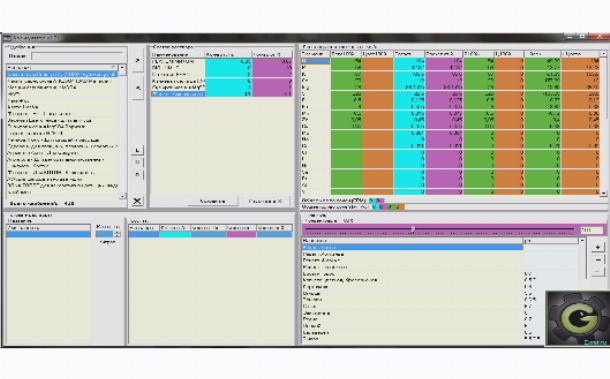Open dropdown arrow at nutrient list header right
Viewport: 610px width, 379px height.
pyautogui.click(x=582, y=241)
